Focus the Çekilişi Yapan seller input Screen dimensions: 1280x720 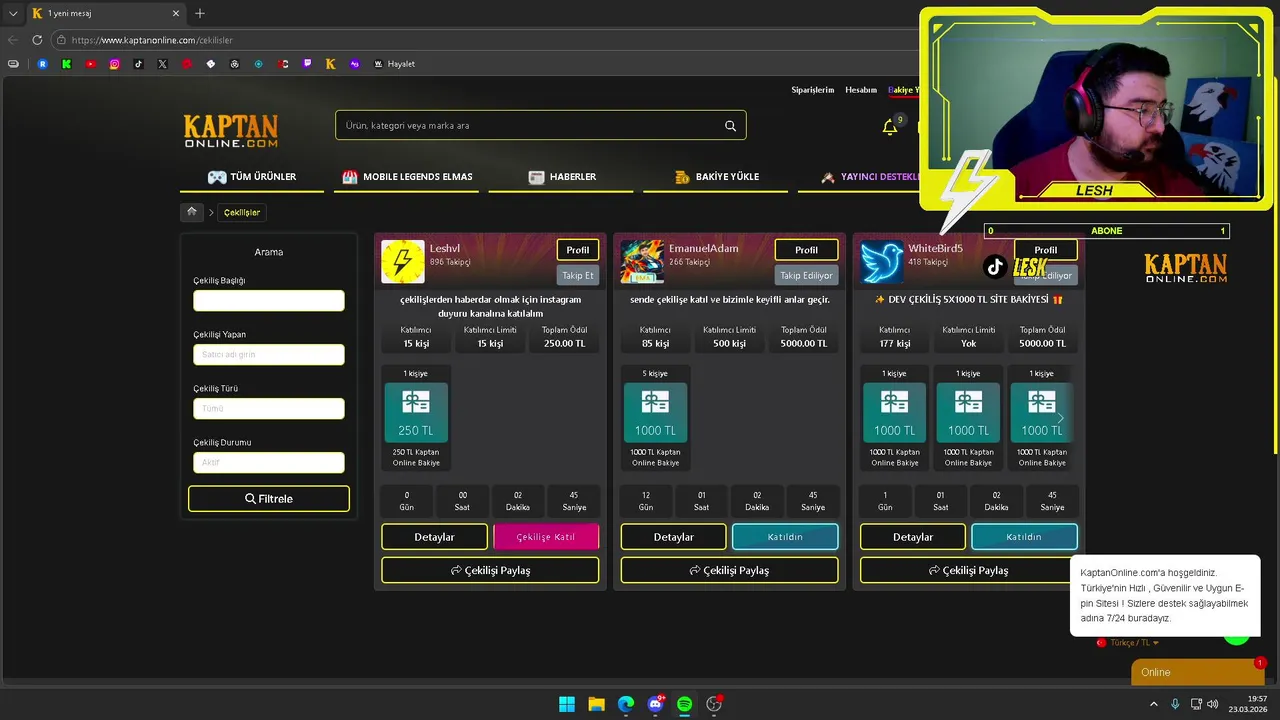click(x=269, y=355)
